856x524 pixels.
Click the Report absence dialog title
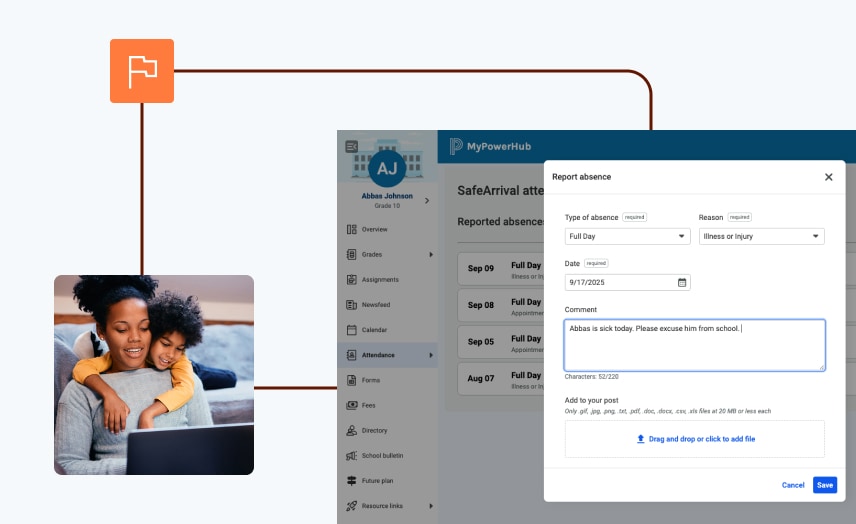click(581, 177)
